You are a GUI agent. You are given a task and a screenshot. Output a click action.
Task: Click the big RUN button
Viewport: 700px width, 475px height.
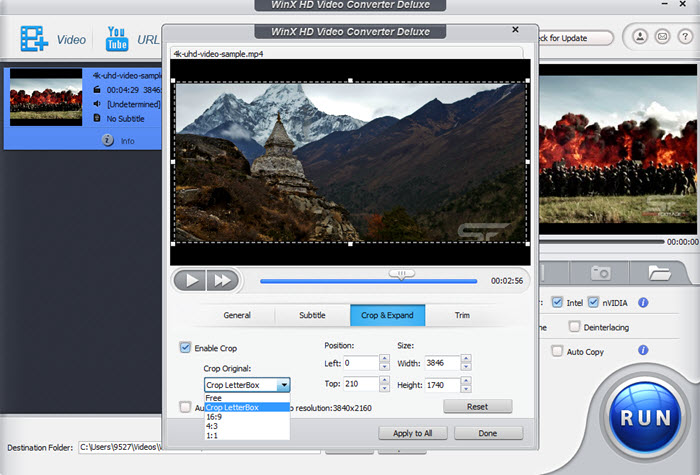coord(645,418)
